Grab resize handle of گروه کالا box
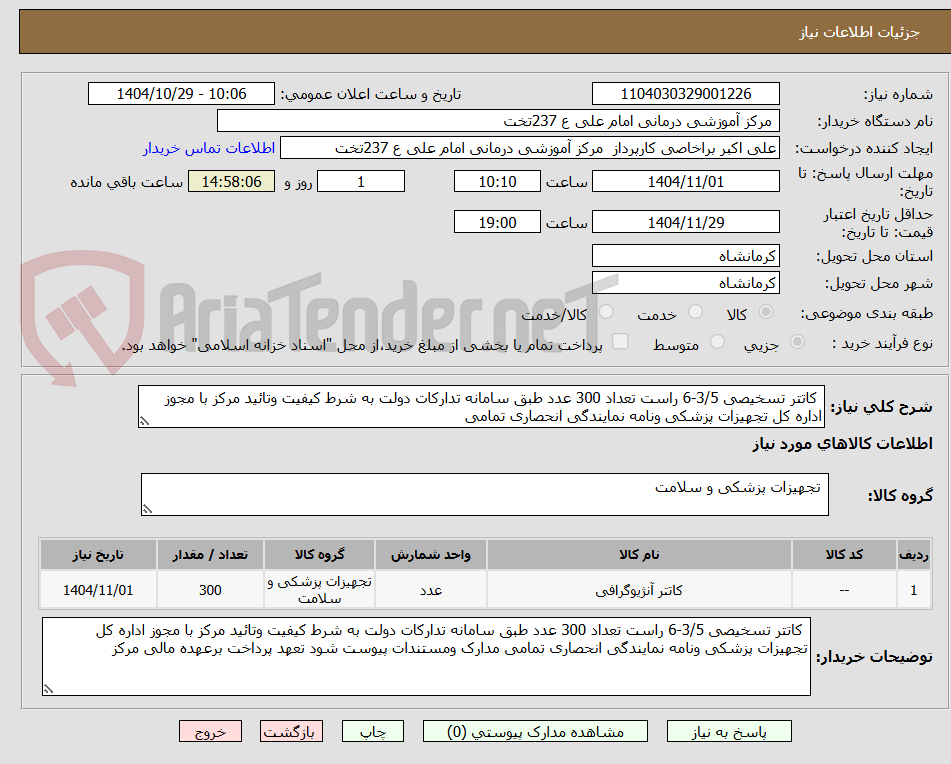951x764 pixels. 147,509
